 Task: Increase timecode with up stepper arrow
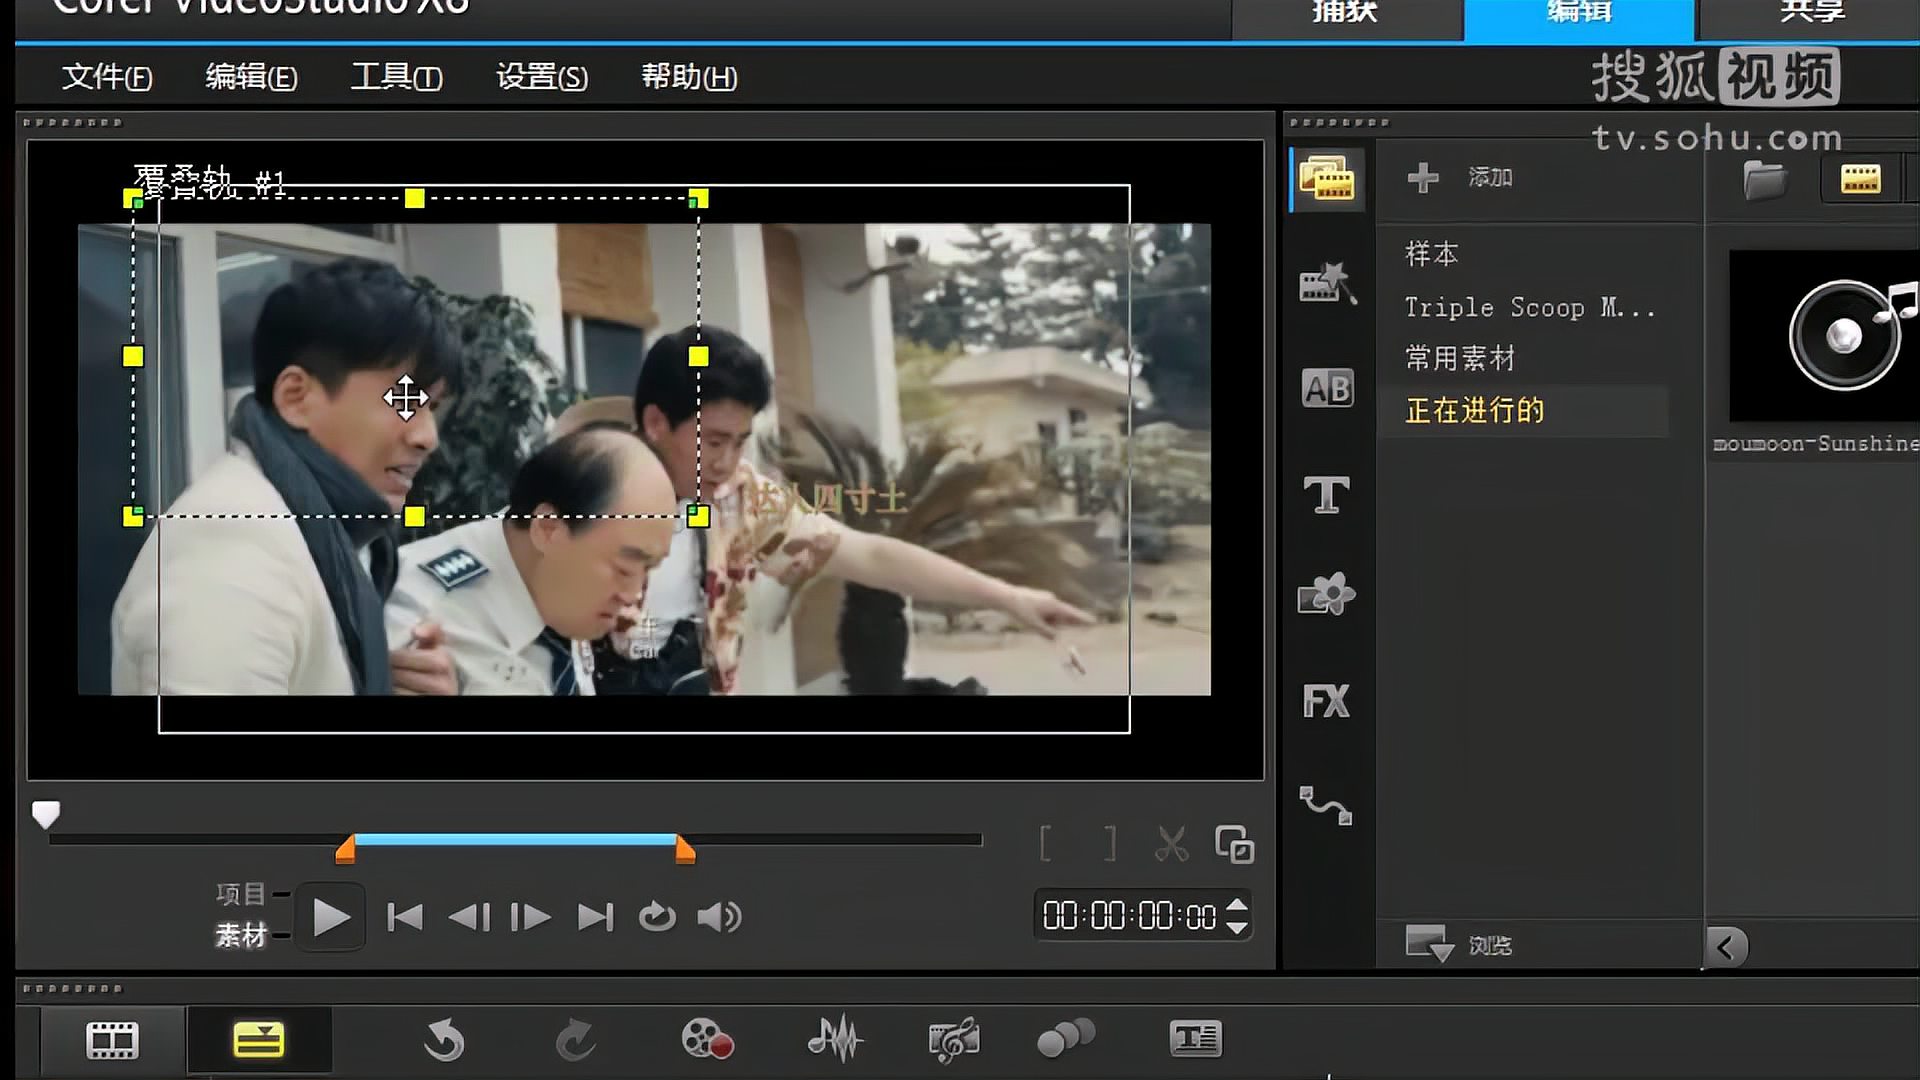pos(1237,905)
